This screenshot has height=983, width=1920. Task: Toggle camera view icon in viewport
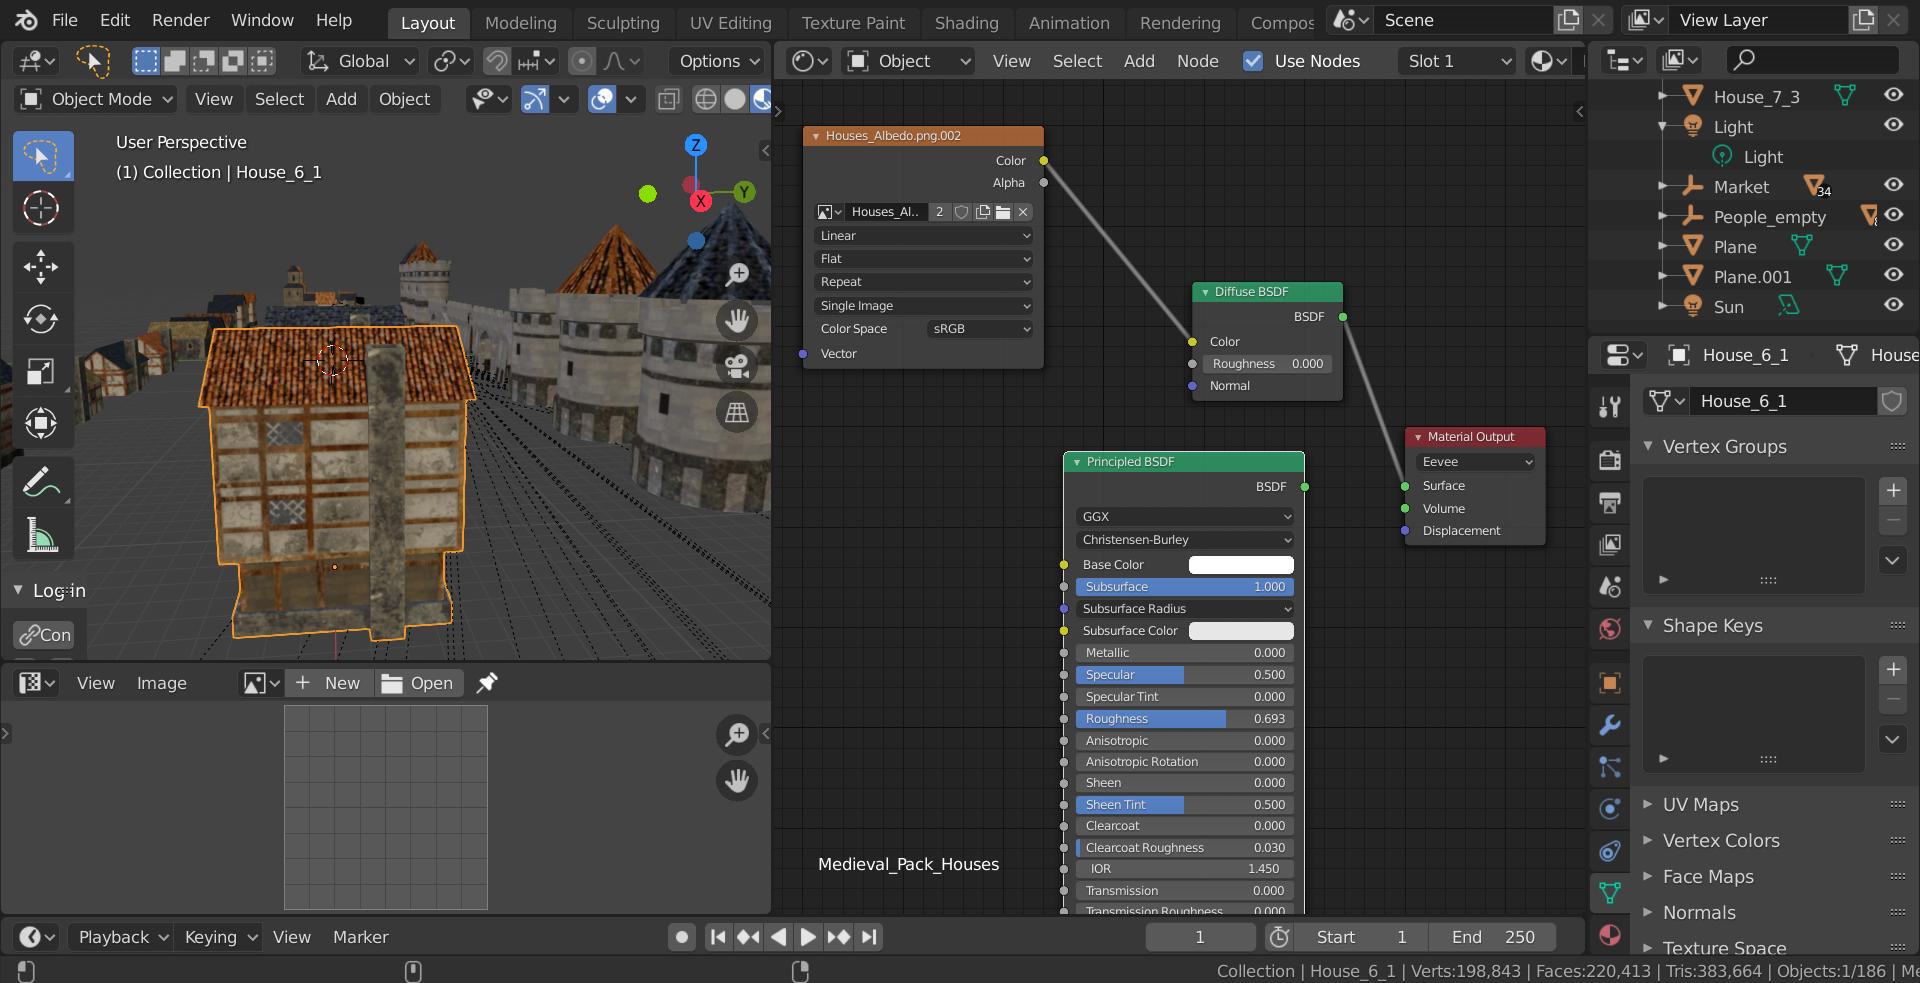(x=738, y=366)
